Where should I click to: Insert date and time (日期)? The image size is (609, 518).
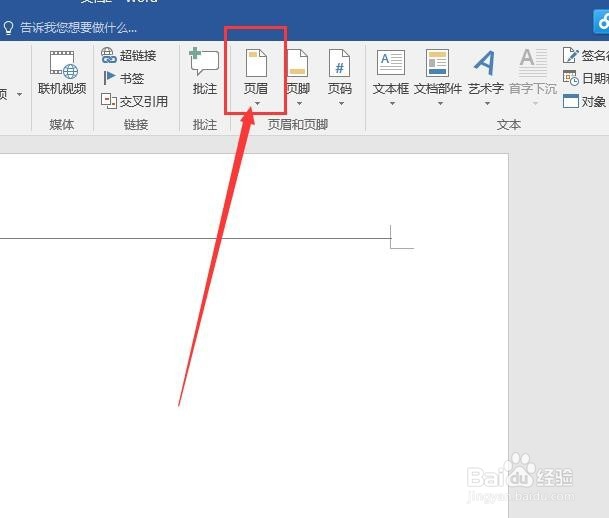(585, 78)
